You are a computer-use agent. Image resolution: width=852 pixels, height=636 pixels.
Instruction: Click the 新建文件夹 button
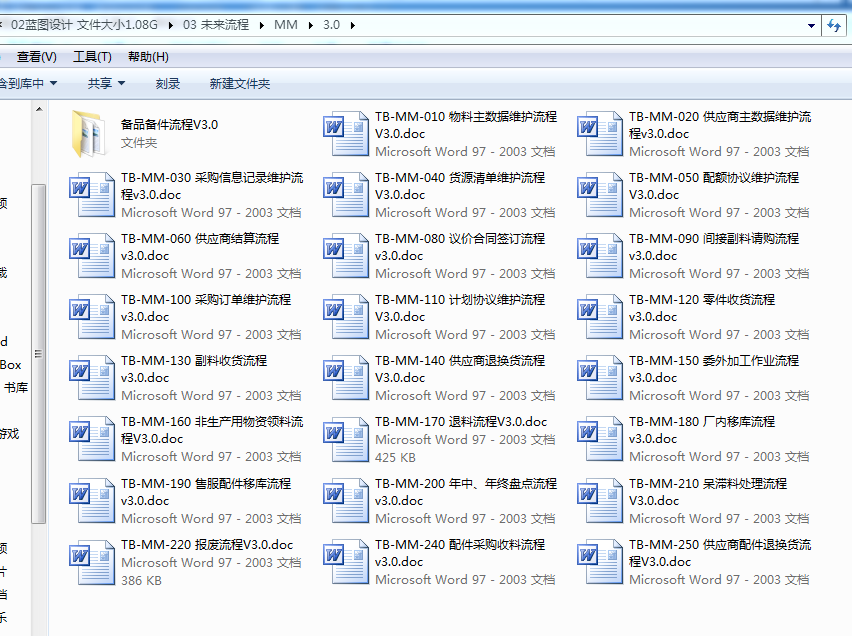click(x=240, y=83)
